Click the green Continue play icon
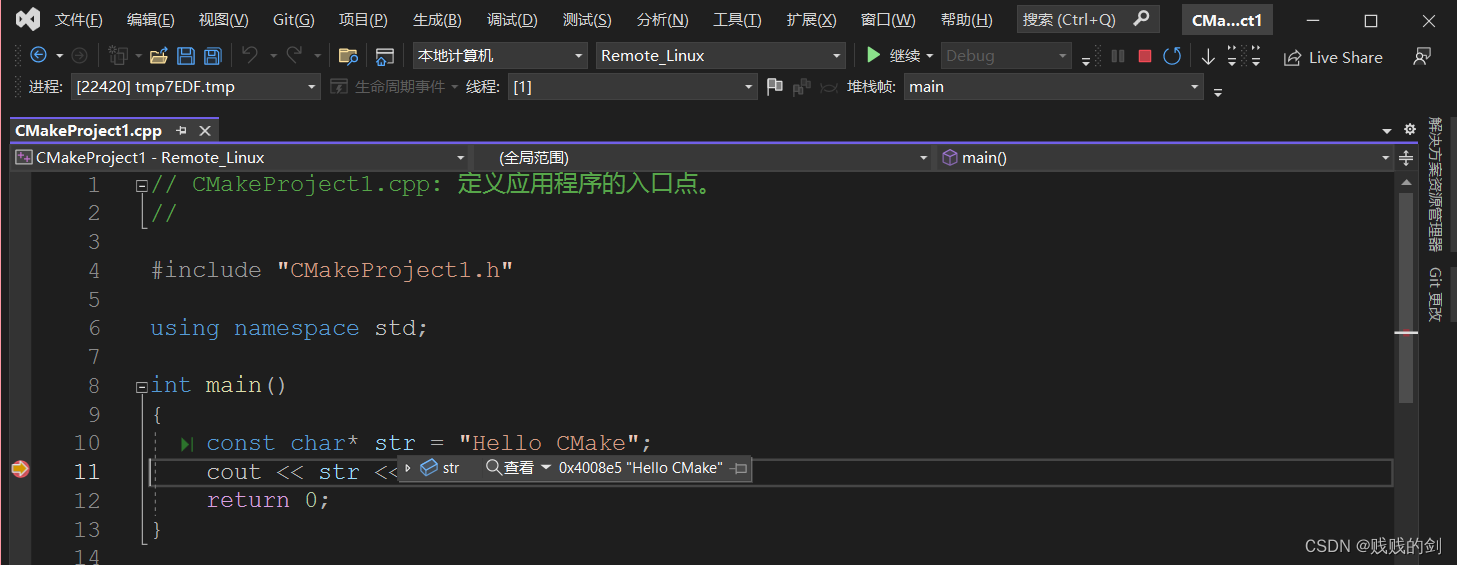Viewport: 1457px width, 565px height. click(x=874, y=55)
